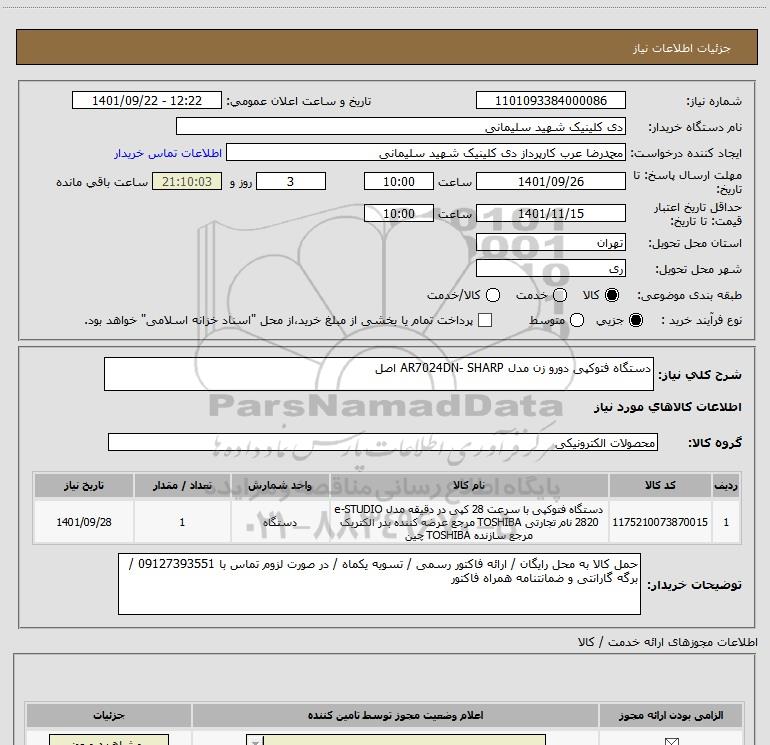Click the need number field 1101093384000086
The image size is (770, 745).
[550, 100]
